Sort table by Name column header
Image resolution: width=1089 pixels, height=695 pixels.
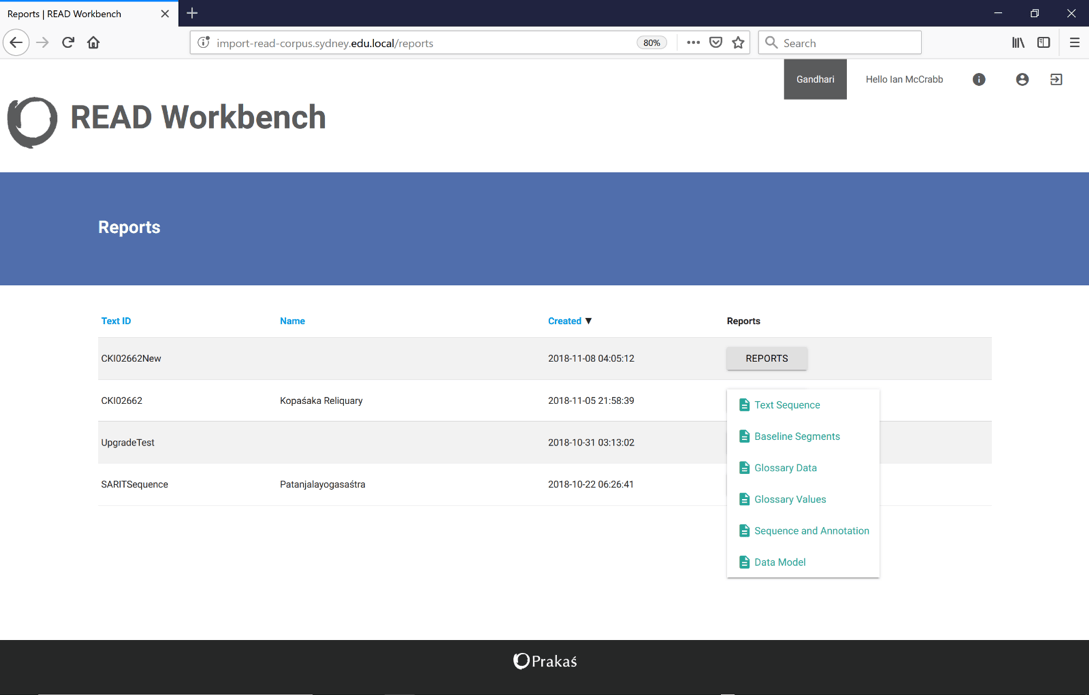click(292, 321)
